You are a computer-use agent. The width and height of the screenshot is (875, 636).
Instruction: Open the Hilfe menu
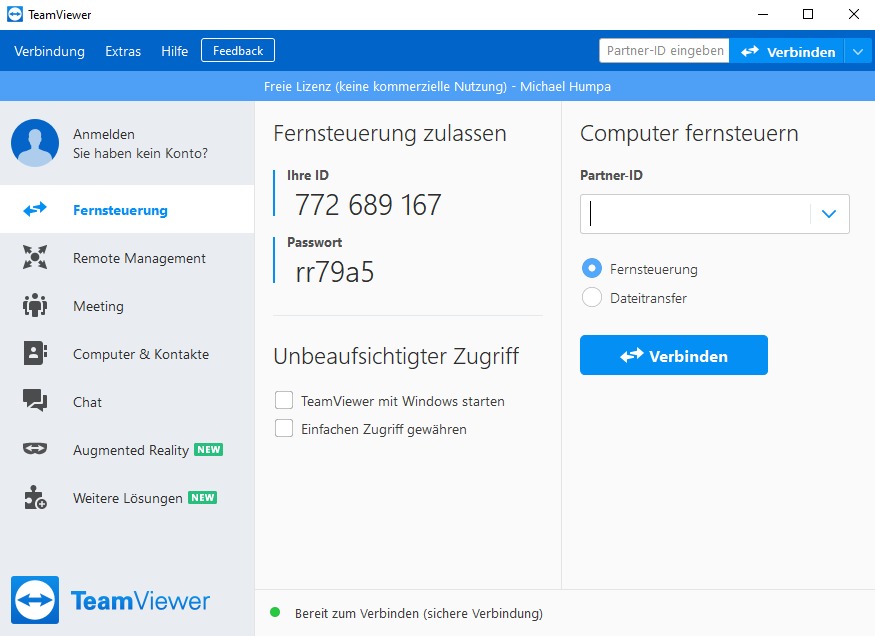(x=175, y=51)
